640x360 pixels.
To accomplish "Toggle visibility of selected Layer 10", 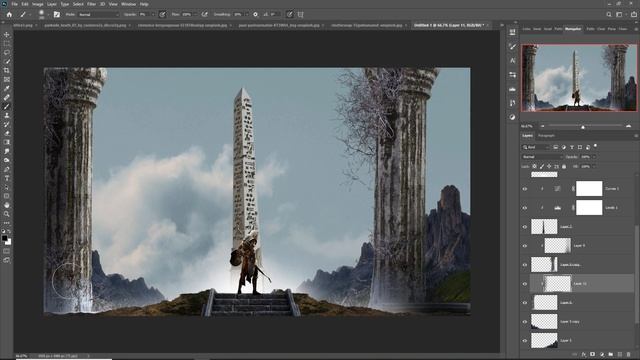I will [x=525, y=284].
